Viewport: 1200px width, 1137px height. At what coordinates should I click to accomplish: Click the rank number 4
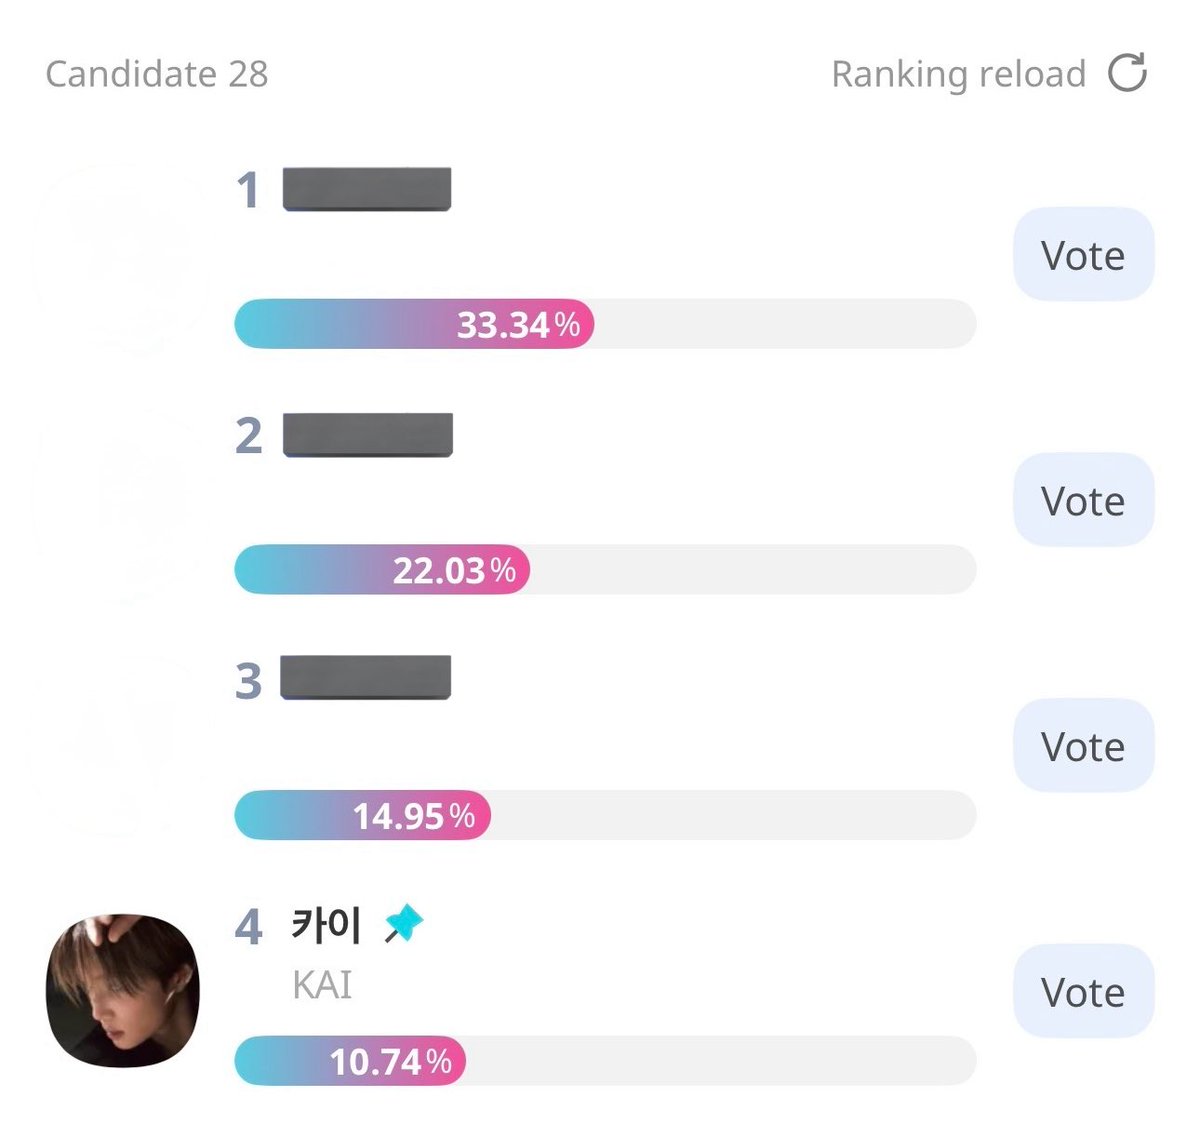click(248, 927)
